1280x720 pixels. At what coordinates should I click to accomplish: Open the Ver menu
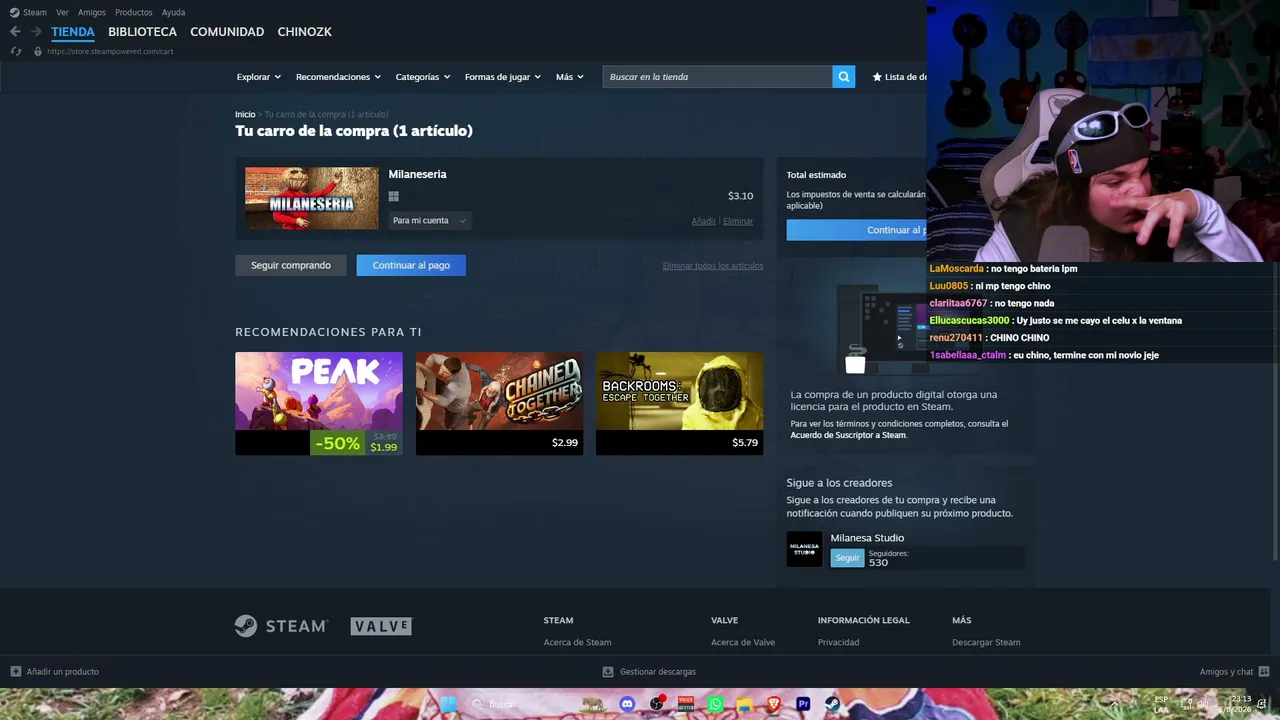point(62,12)
